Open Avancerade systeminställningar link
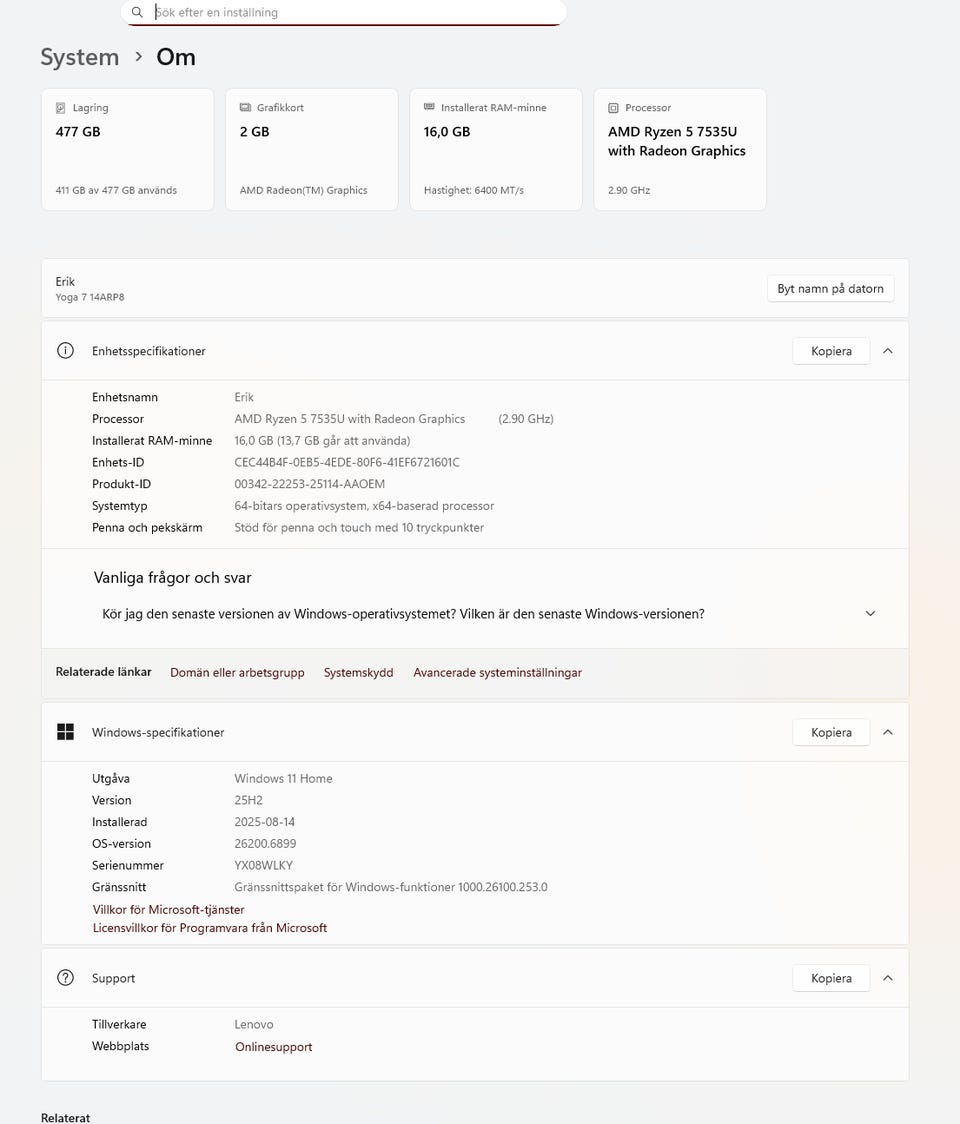The image size is (960, 1124). (497, 673)
